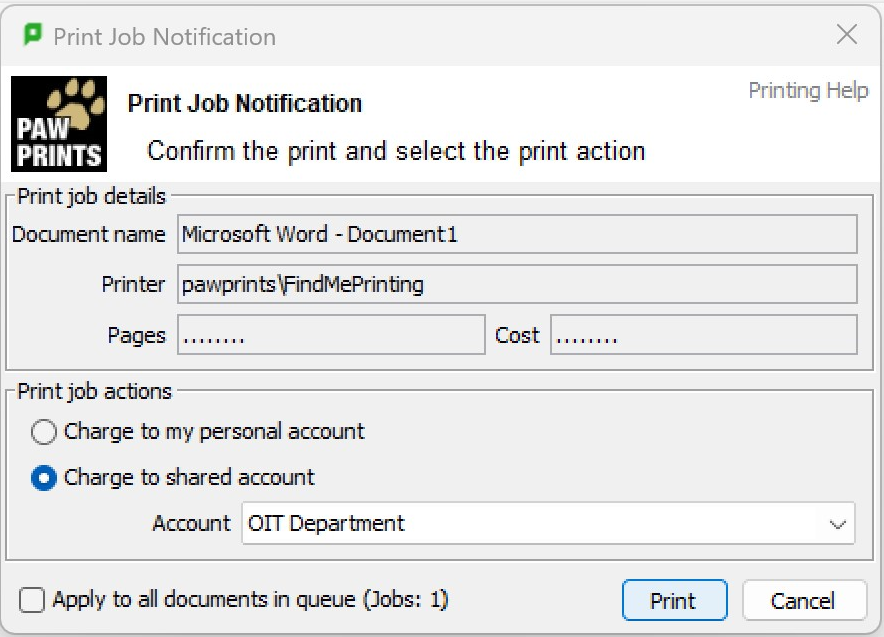Expand the Account list via chevron arrow

click(x=837, y=524)
